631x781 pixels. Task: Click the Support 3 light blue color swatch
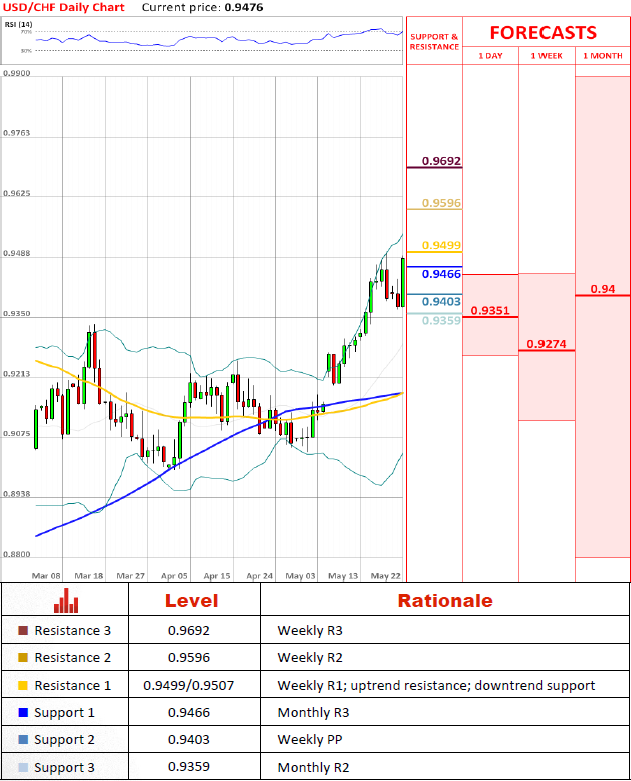(x=23, y=768)
